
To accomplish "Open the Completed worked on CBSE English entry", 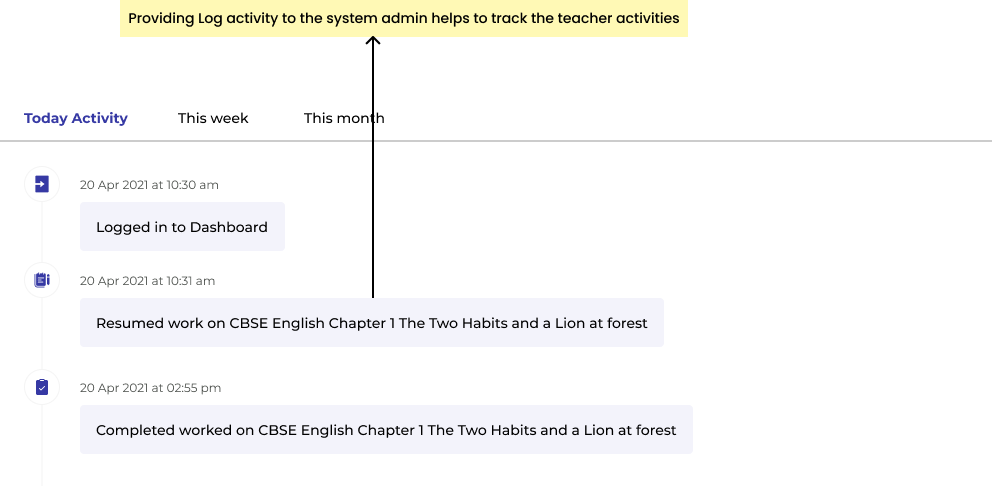I will tap(387, 430).
